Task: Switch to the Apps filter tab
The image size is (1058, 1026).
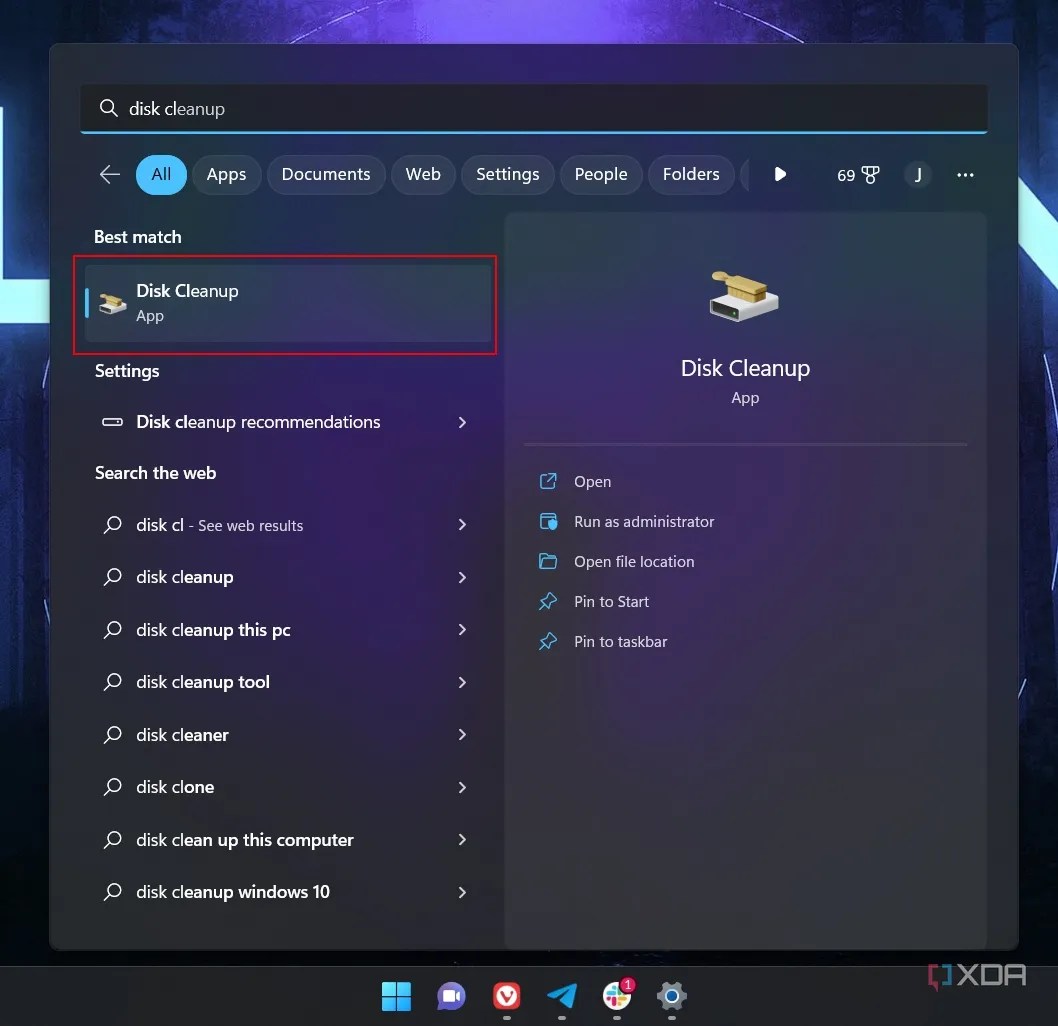Action: [x=226, y=174]
